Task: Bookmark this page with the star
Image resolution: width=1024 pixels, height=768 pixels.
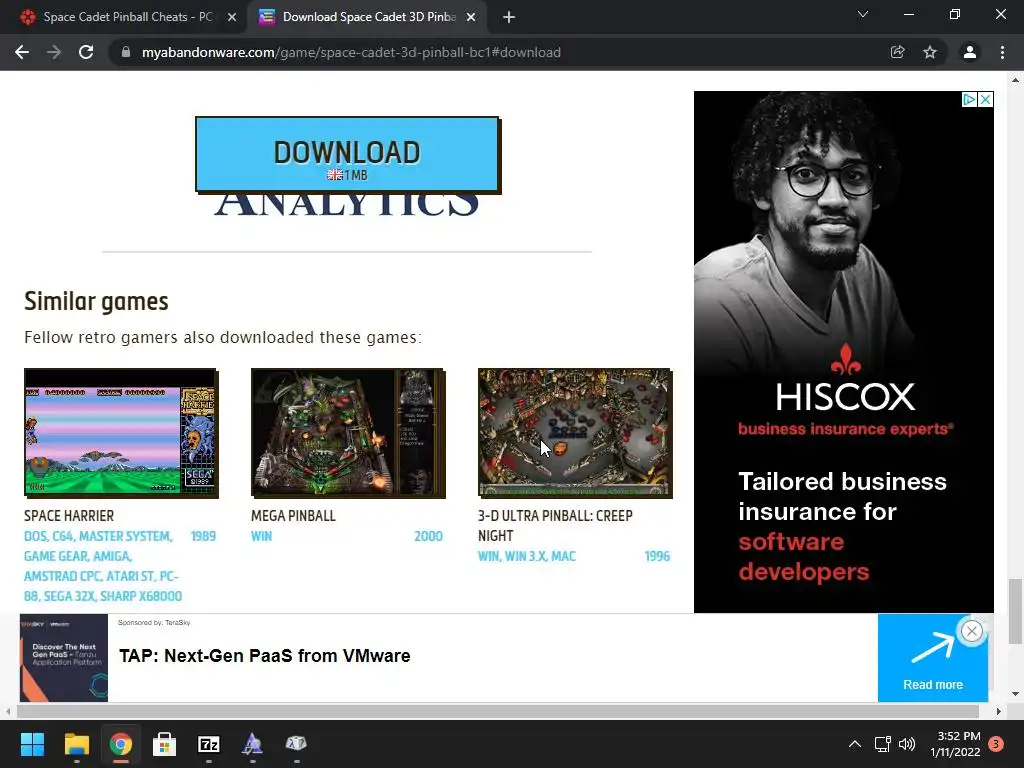Action: coord(930,52)
